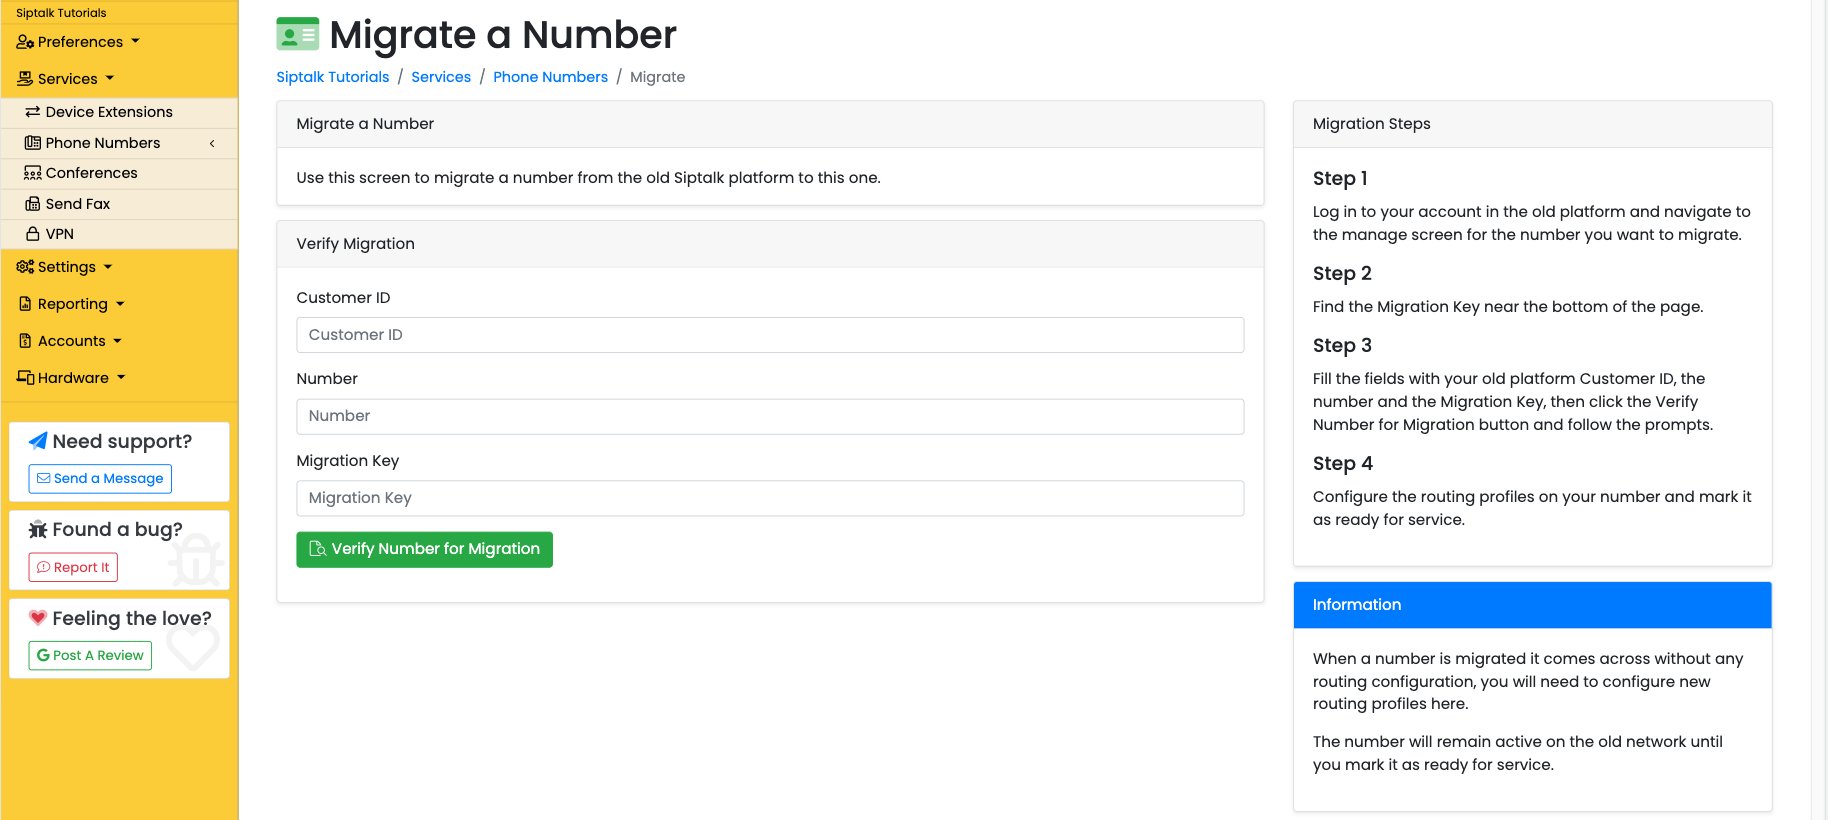The height and width of the screenshot is (820, 1828).
Task: Open the VPN menu item
Action: pos(120,234)
